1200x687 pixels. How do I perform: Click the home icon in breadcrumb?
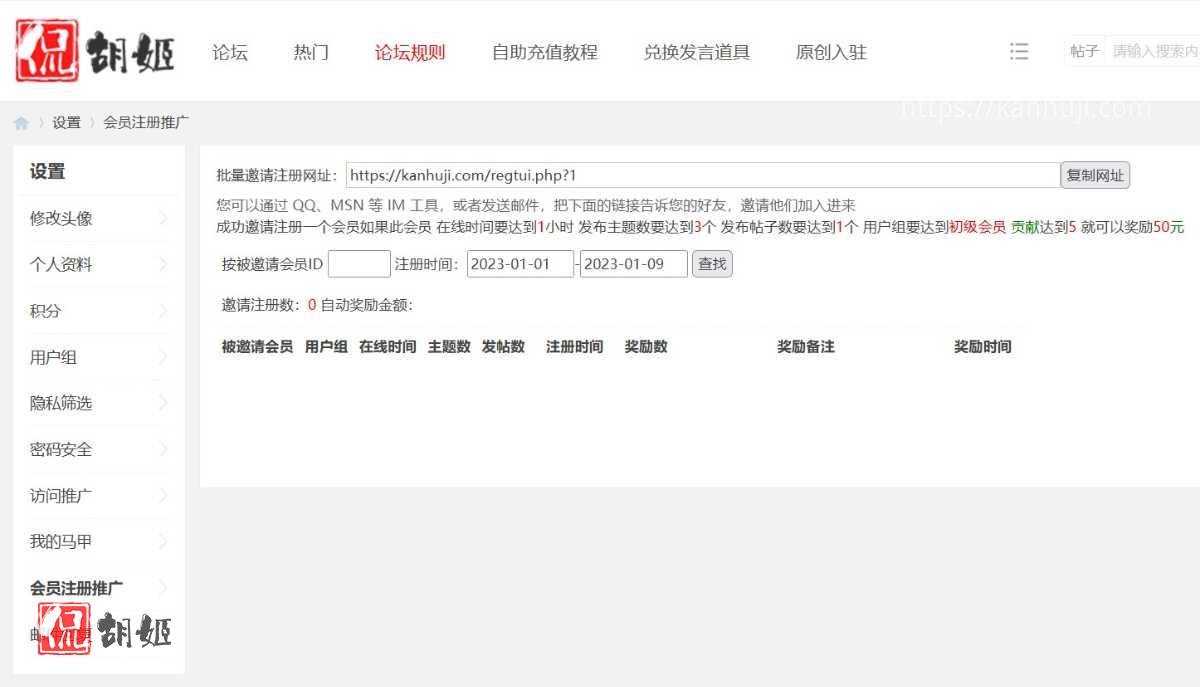tap(21, 123)
